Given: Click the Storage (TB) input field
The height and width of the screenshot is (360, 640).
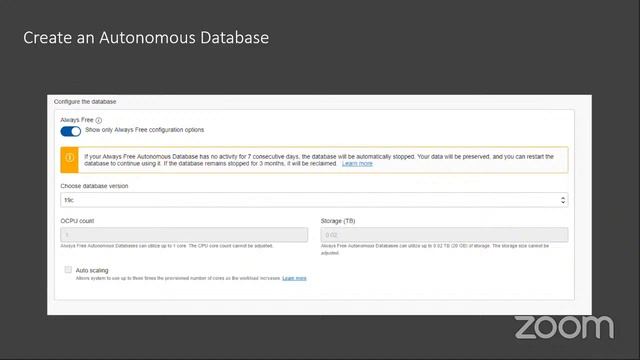Looking at the screenshot, I should point(444,235).
